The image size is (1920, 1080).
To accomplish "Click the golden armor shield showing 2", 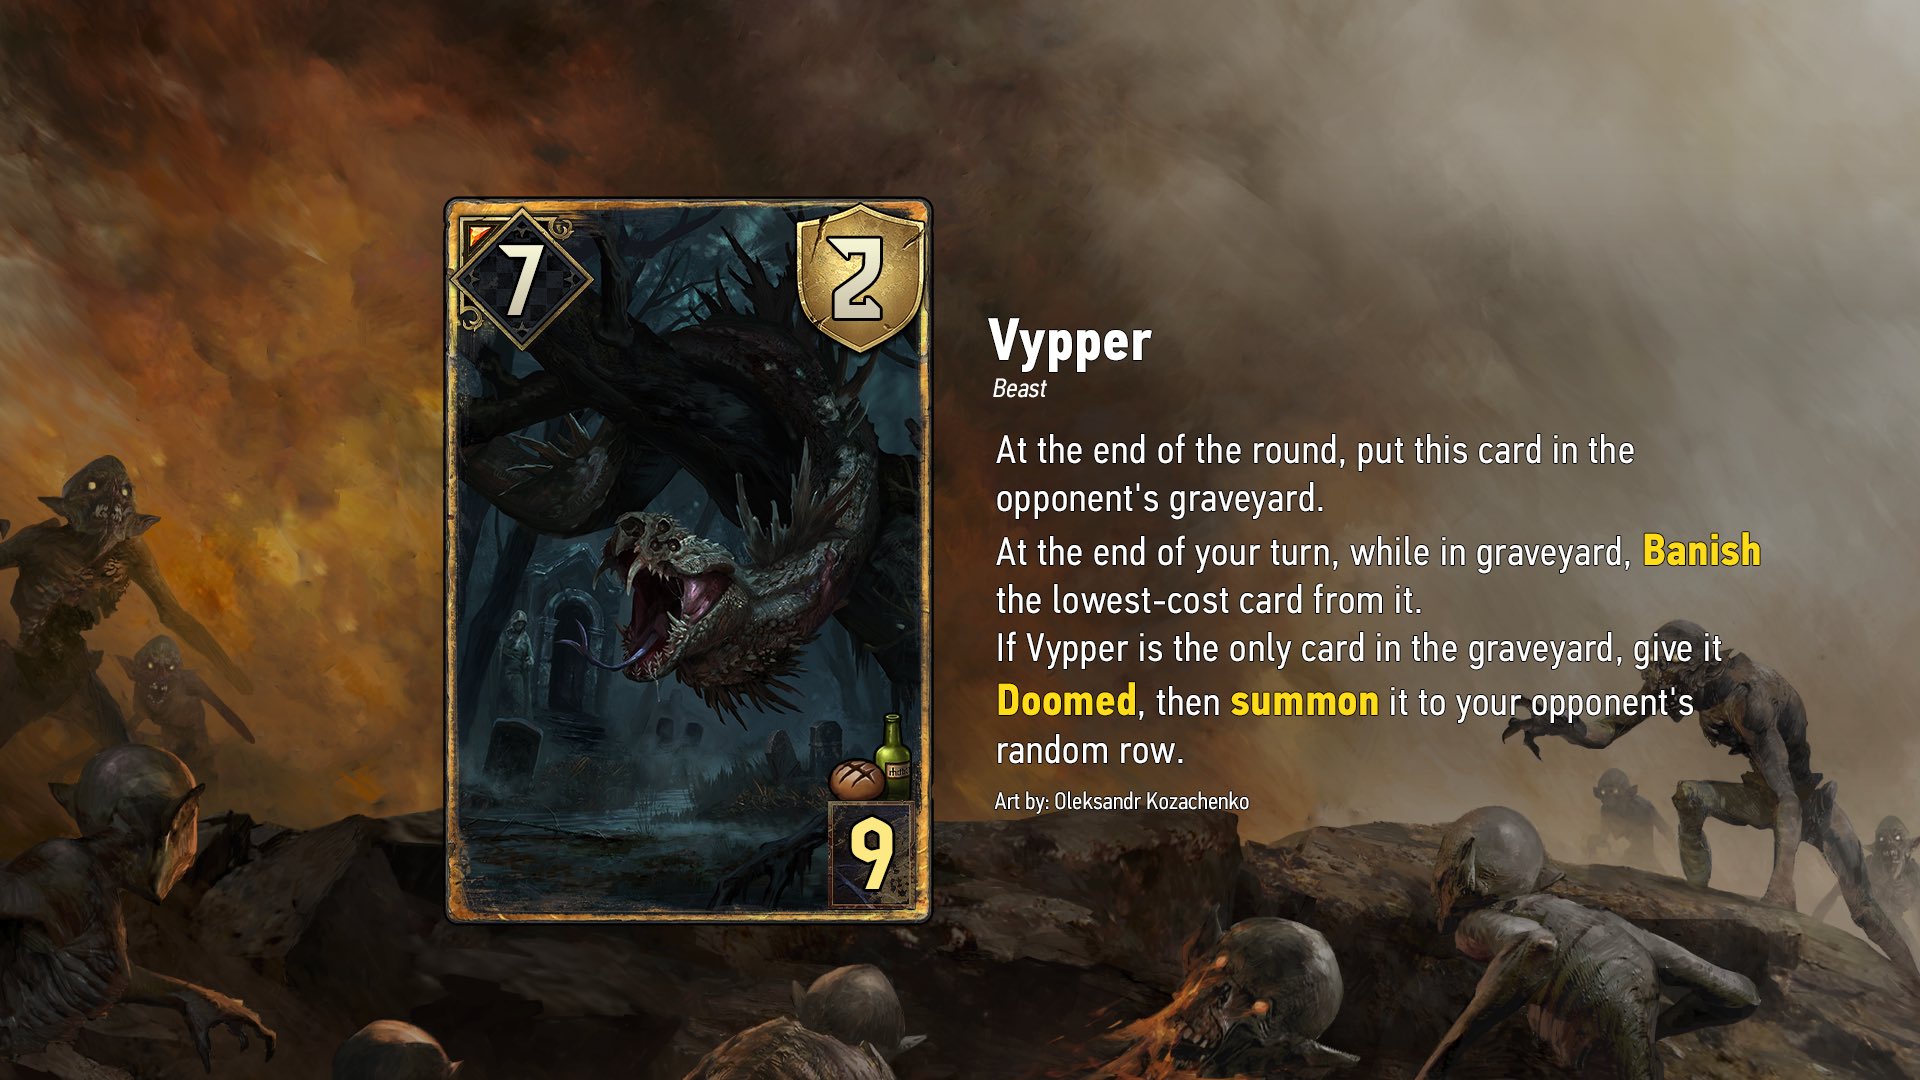I will point(858,277).
